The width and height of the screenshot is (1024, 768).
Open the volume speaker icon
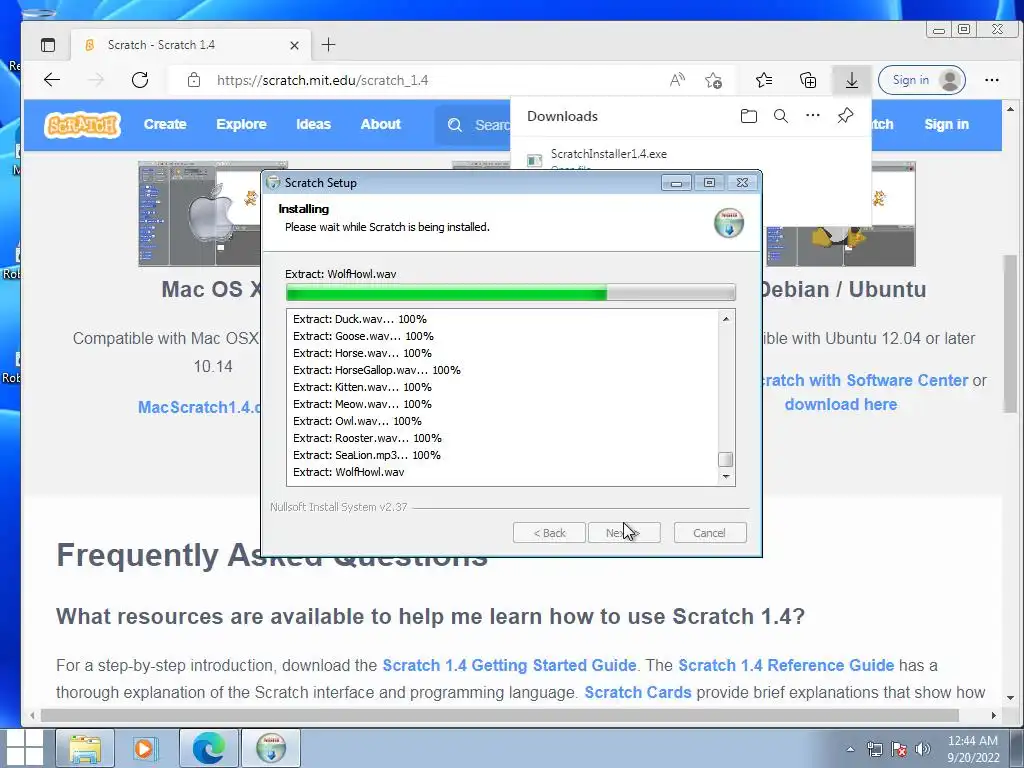pos(923,749)
